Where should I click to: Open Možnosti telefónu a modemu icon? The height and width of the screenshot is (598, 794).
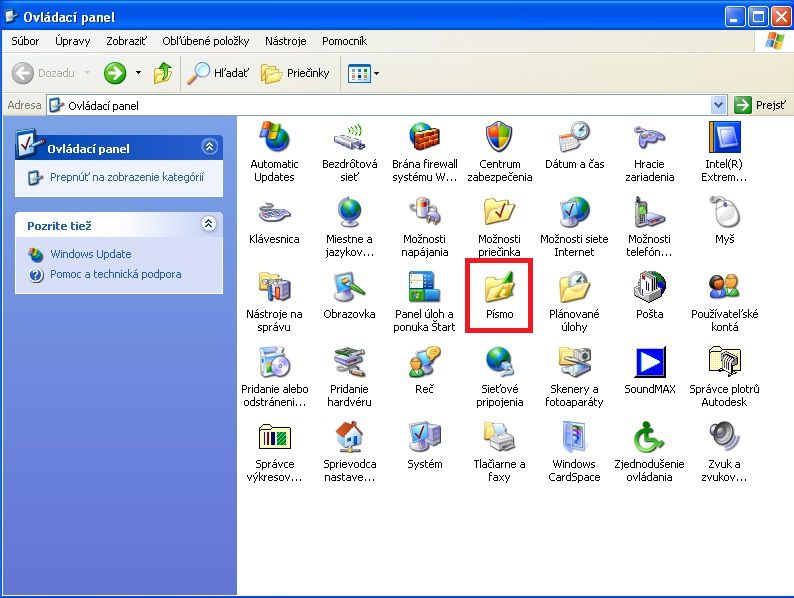tap(649, 227)
